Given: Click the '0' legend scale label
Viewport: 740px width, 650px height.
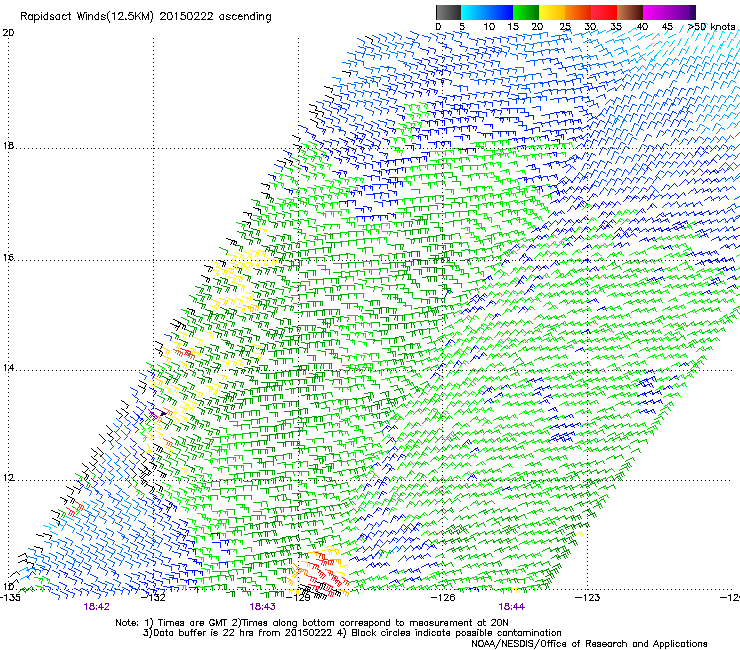Looking at the screenshot, I should pyautogui.click(x=438, y=27).
